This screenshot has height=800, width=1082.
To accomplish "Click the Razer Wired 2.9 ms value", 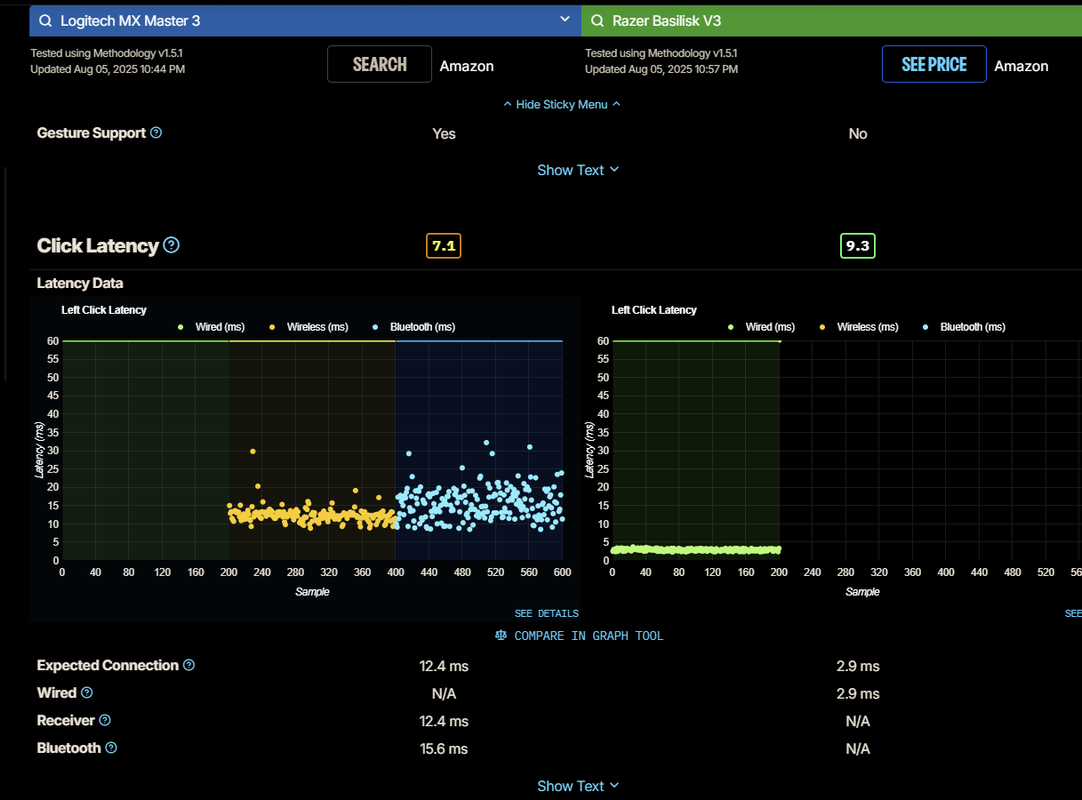I will point(858,694).
